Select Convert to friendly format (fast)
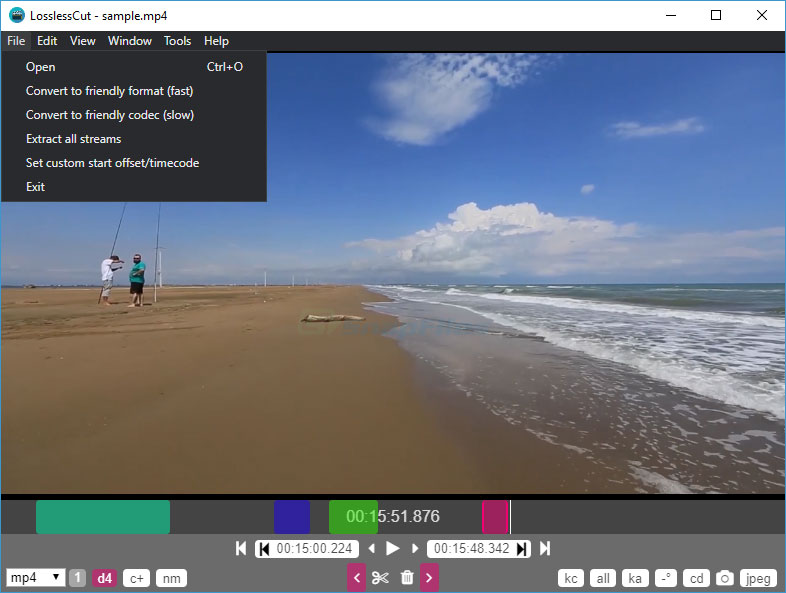This screenshot has width=786, height=593. [134, 91]
